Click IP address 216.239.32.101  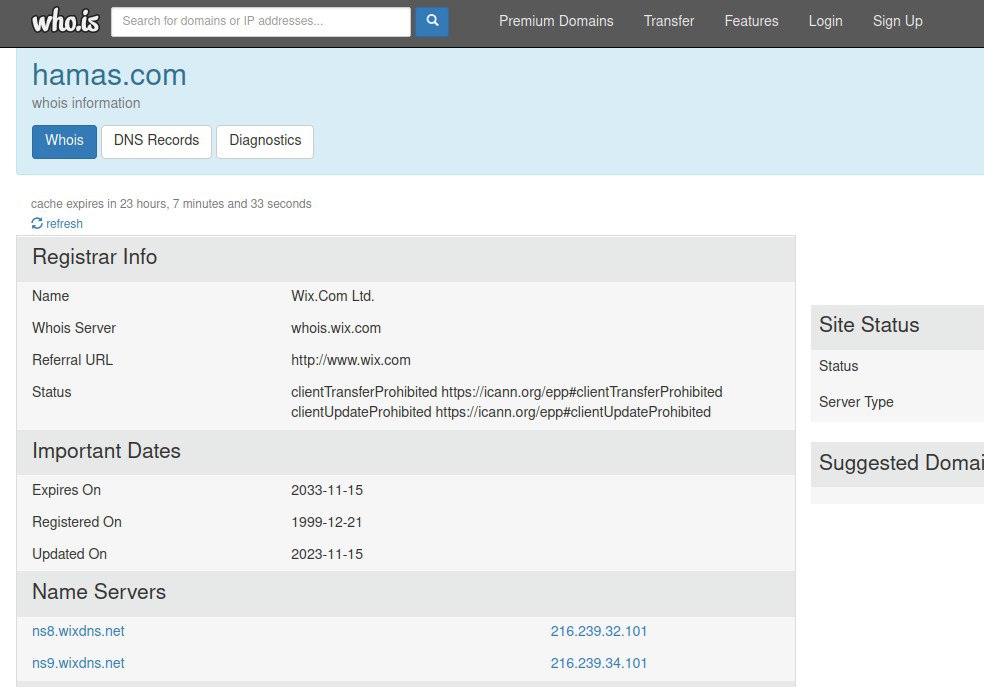pos(599,631)
